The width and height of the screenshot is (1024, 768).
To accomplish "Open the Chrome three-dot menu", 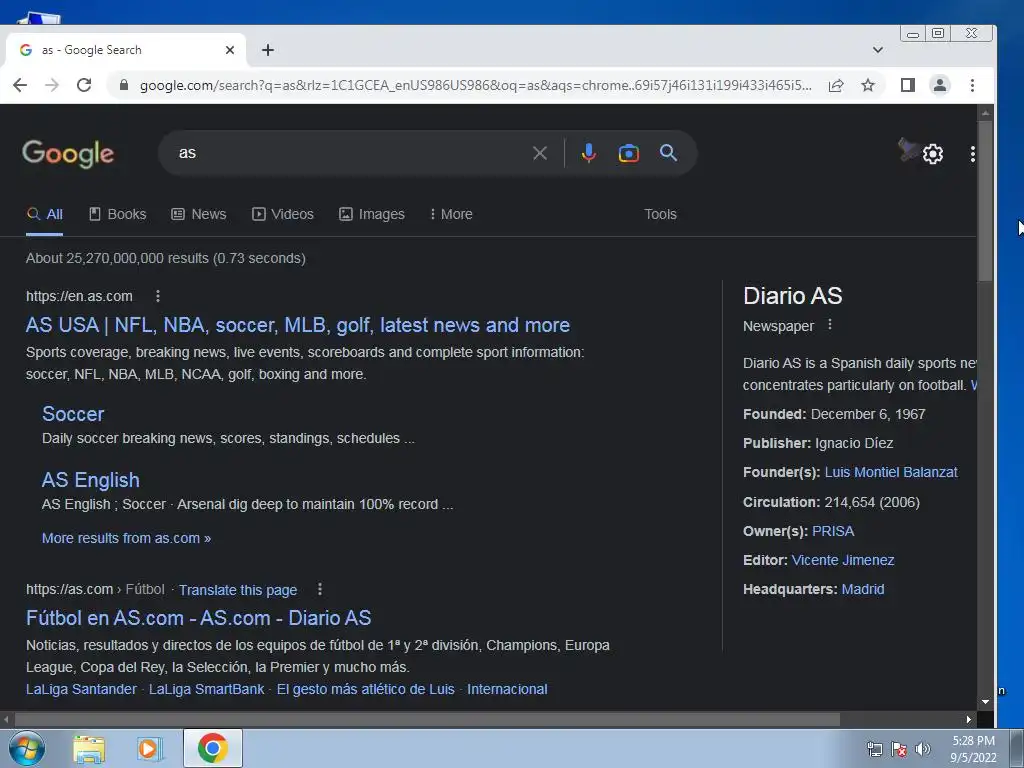I will point(972,85).
